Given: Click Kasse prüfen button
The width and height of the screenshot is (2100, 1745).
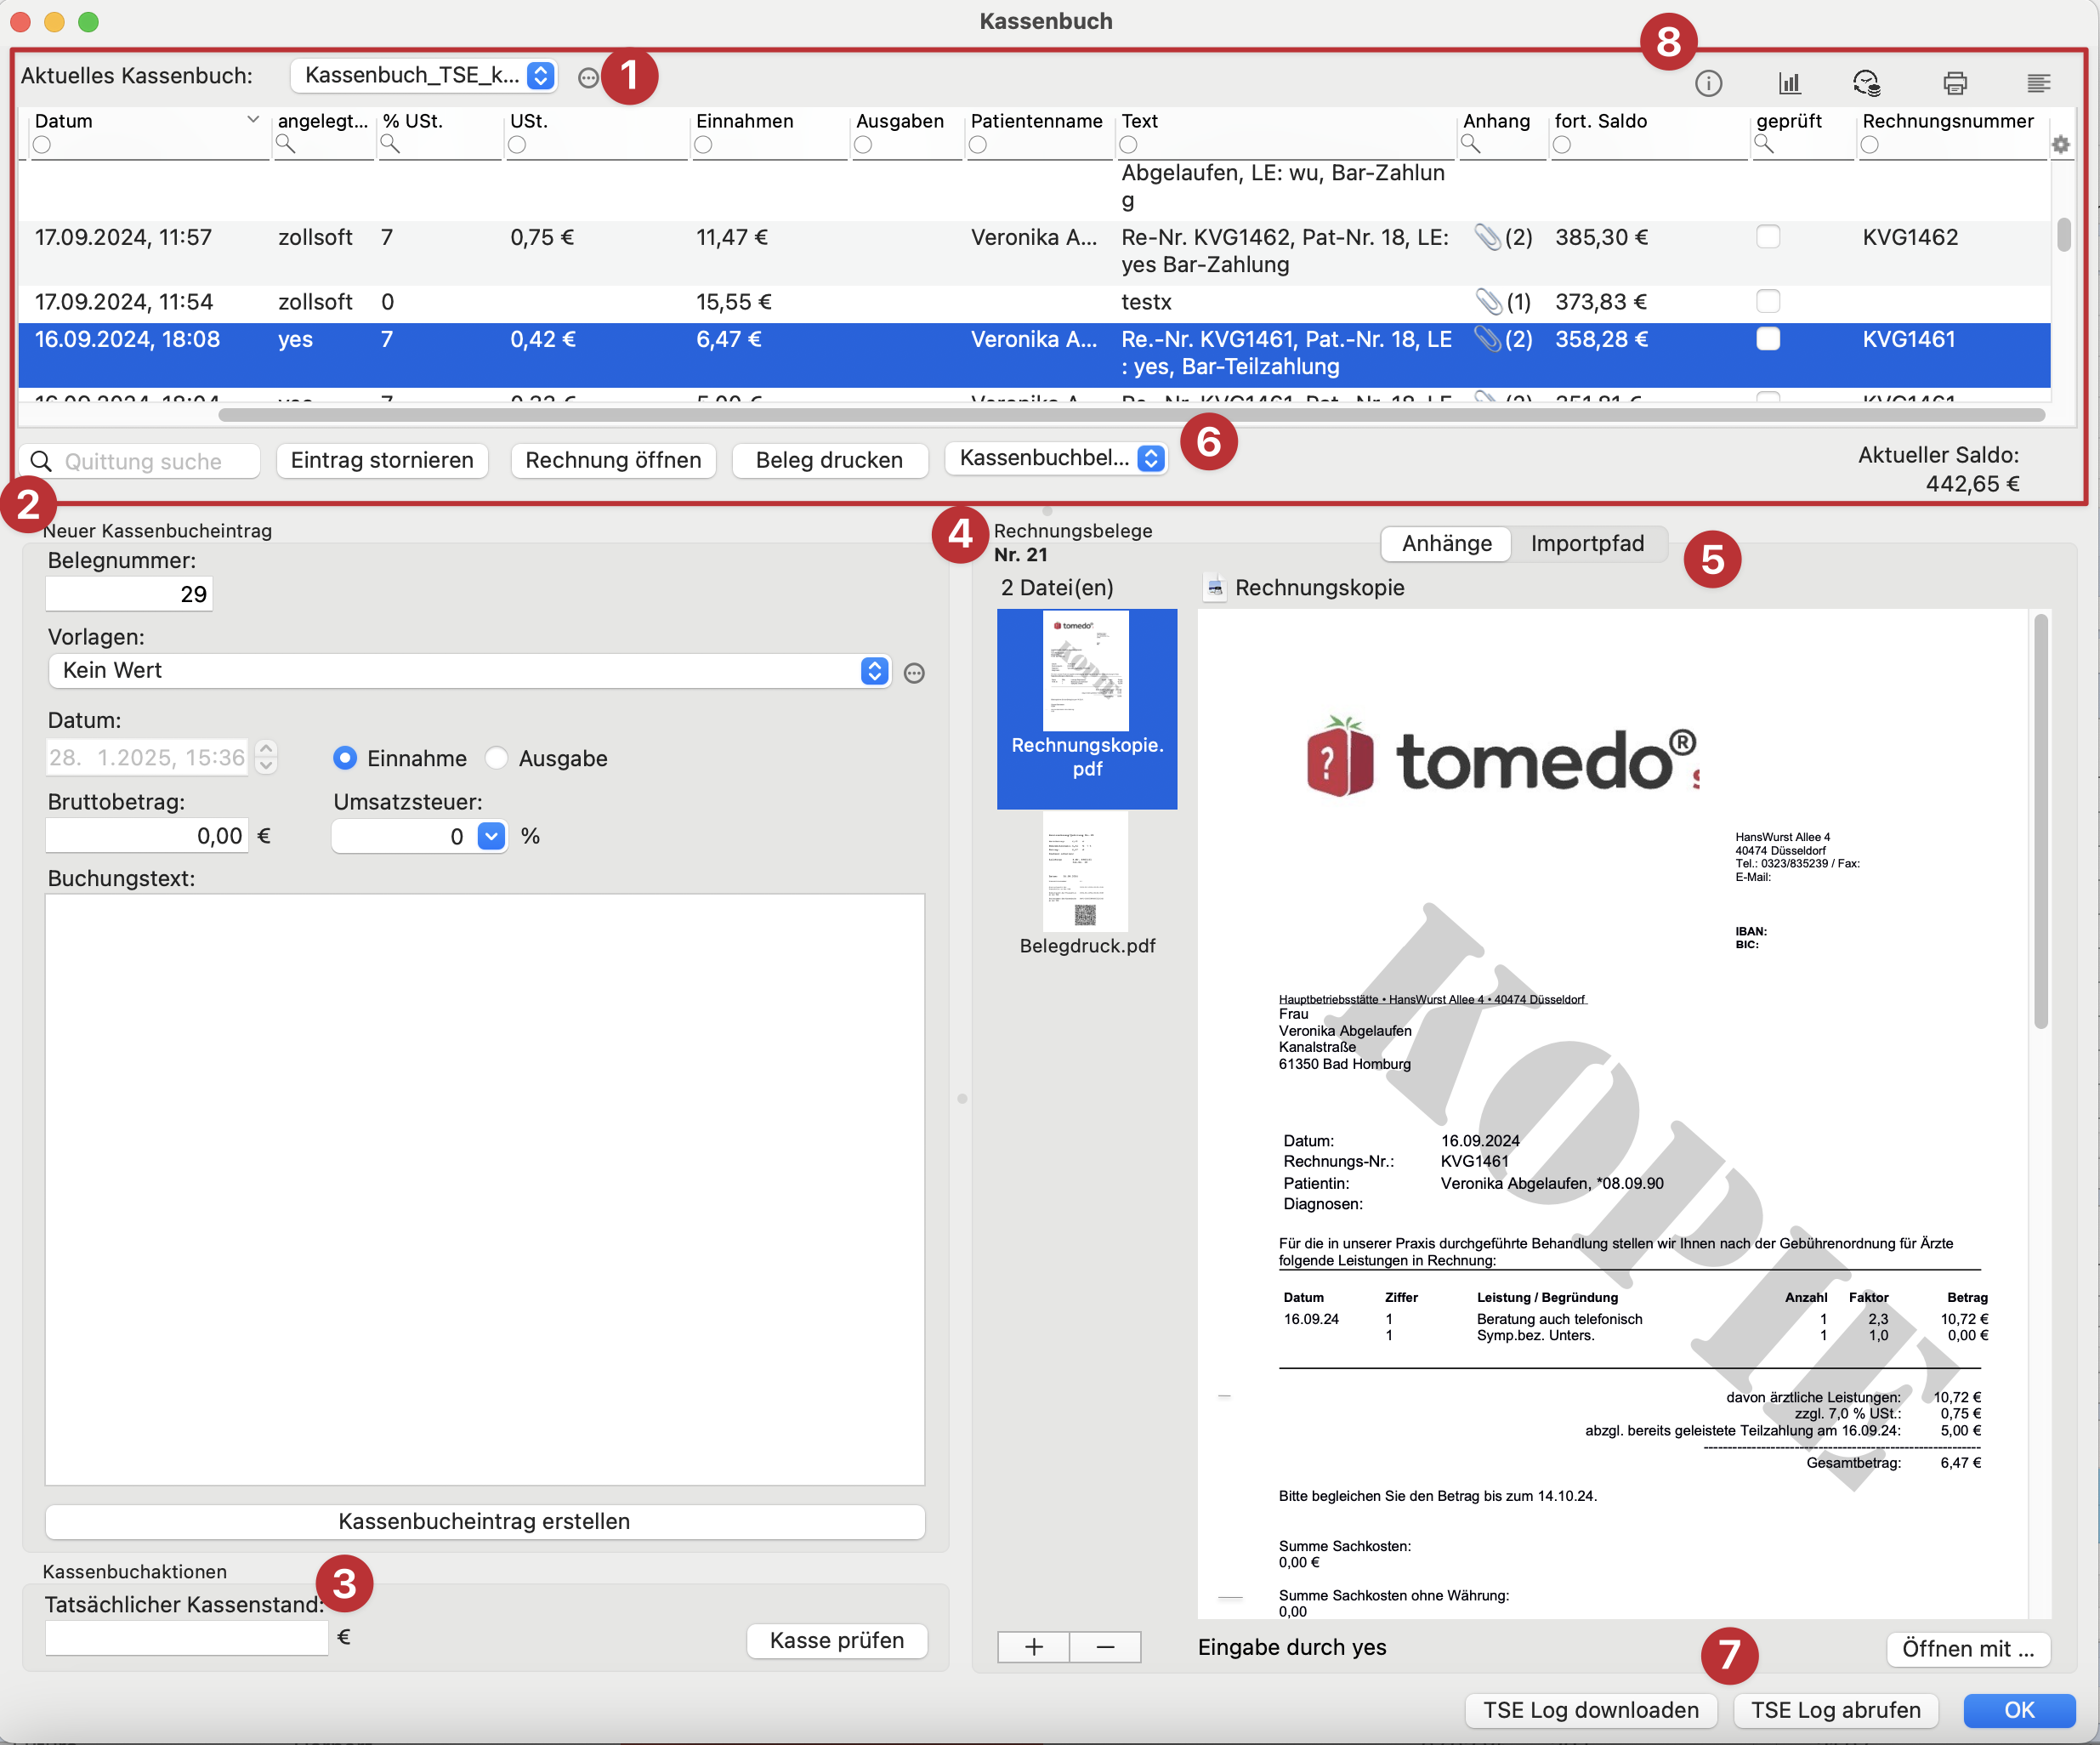Looking at the screenshot, I should tap(837, 1641).
